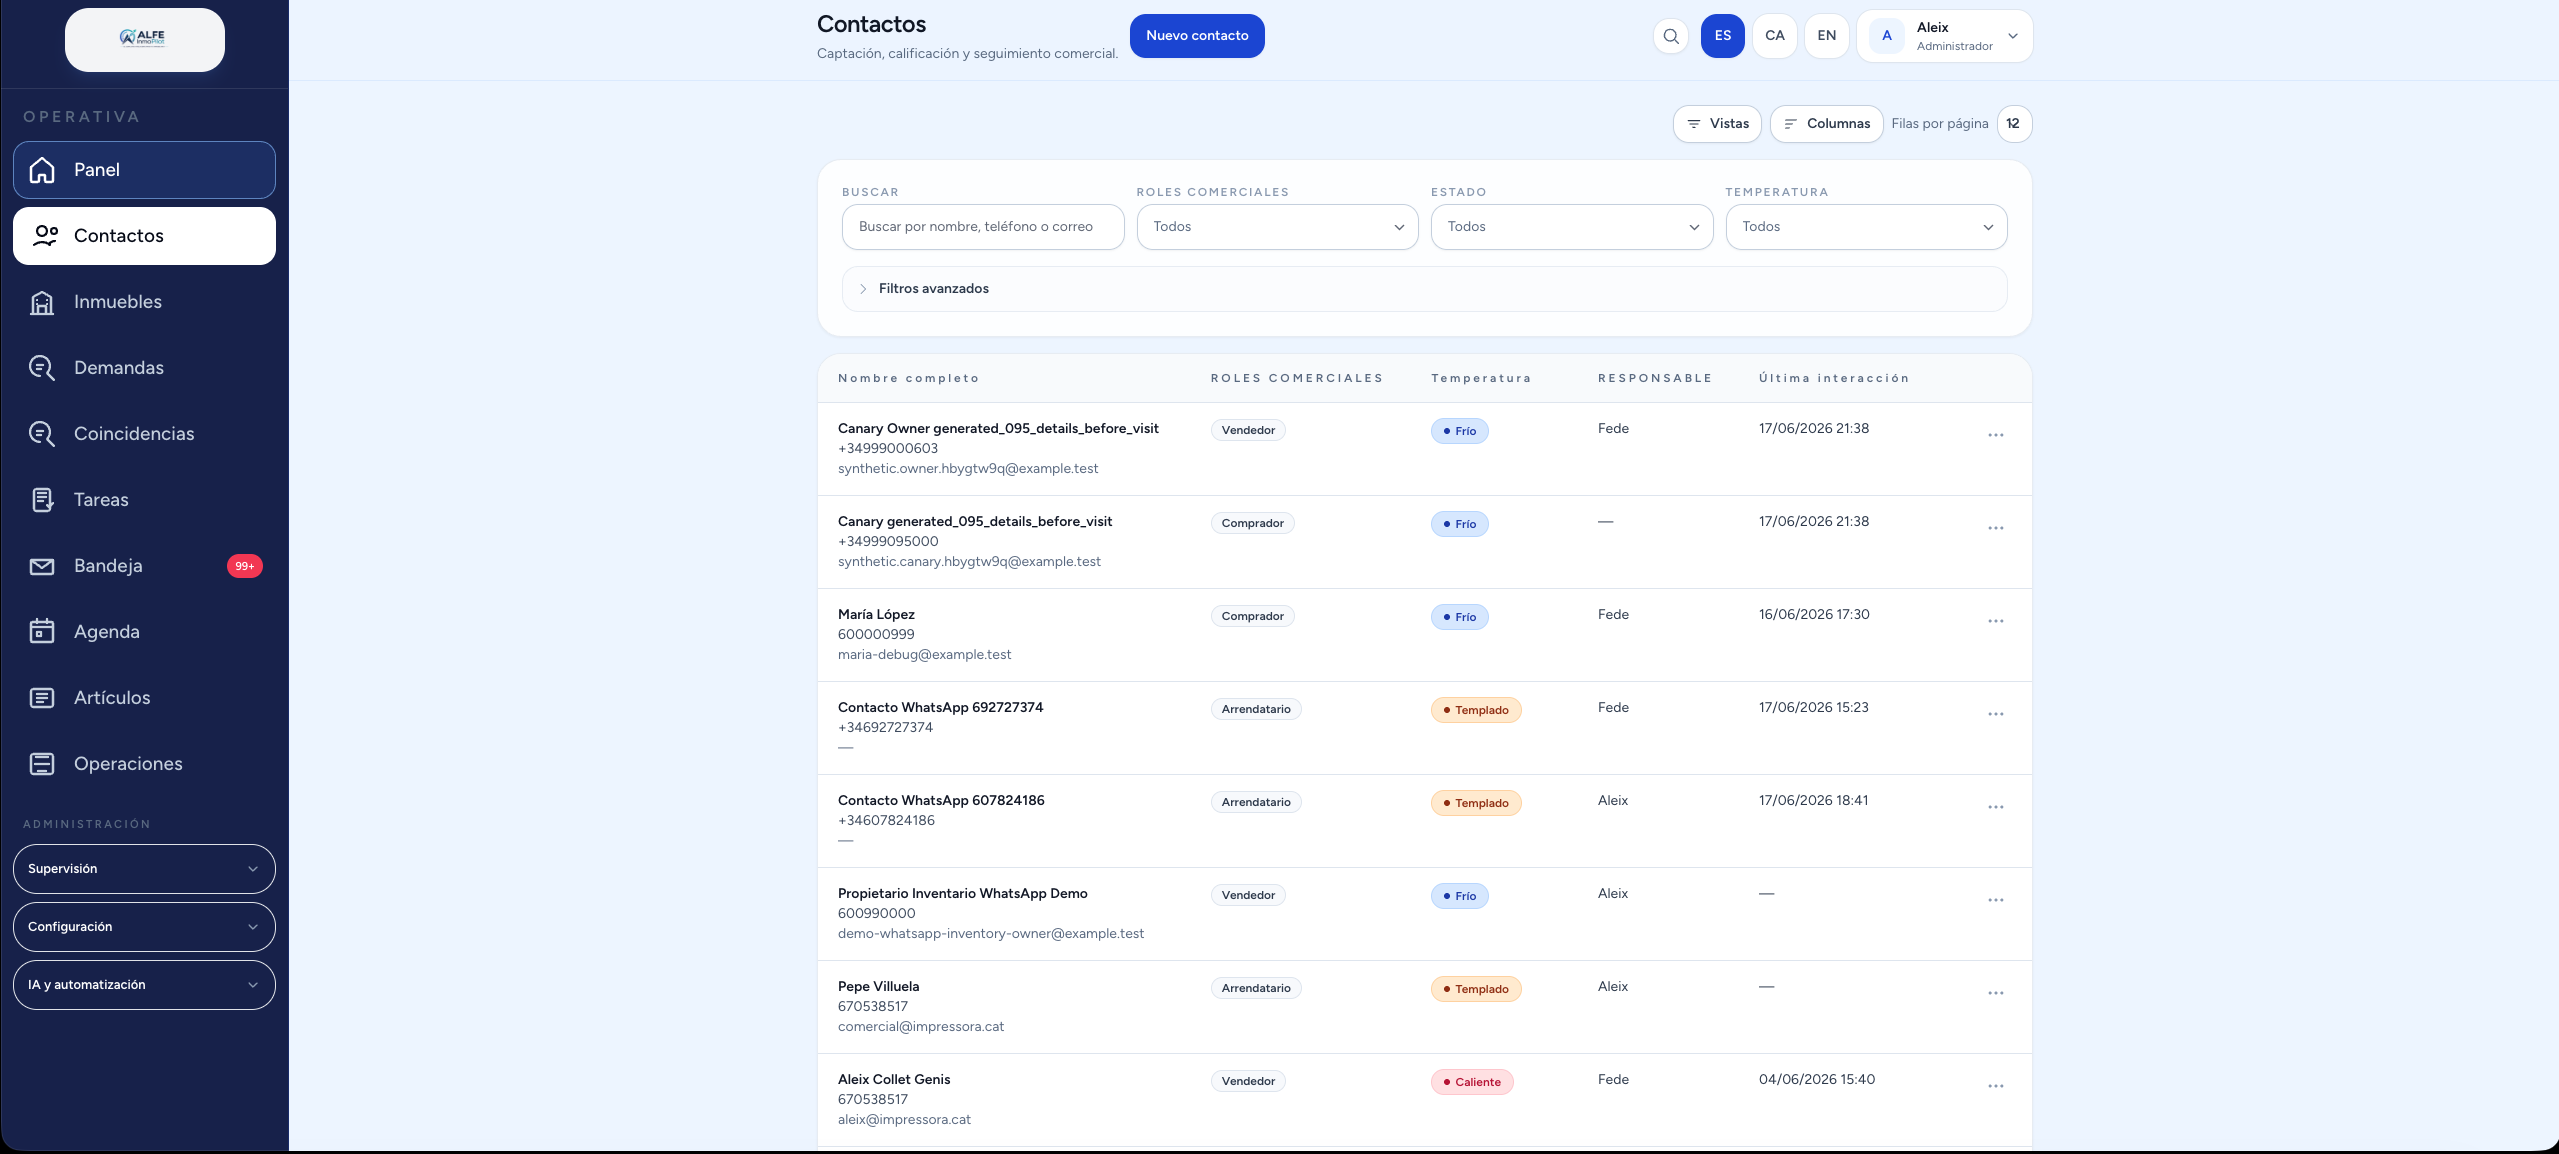Switch language to EN

[x=1826, y=36]
